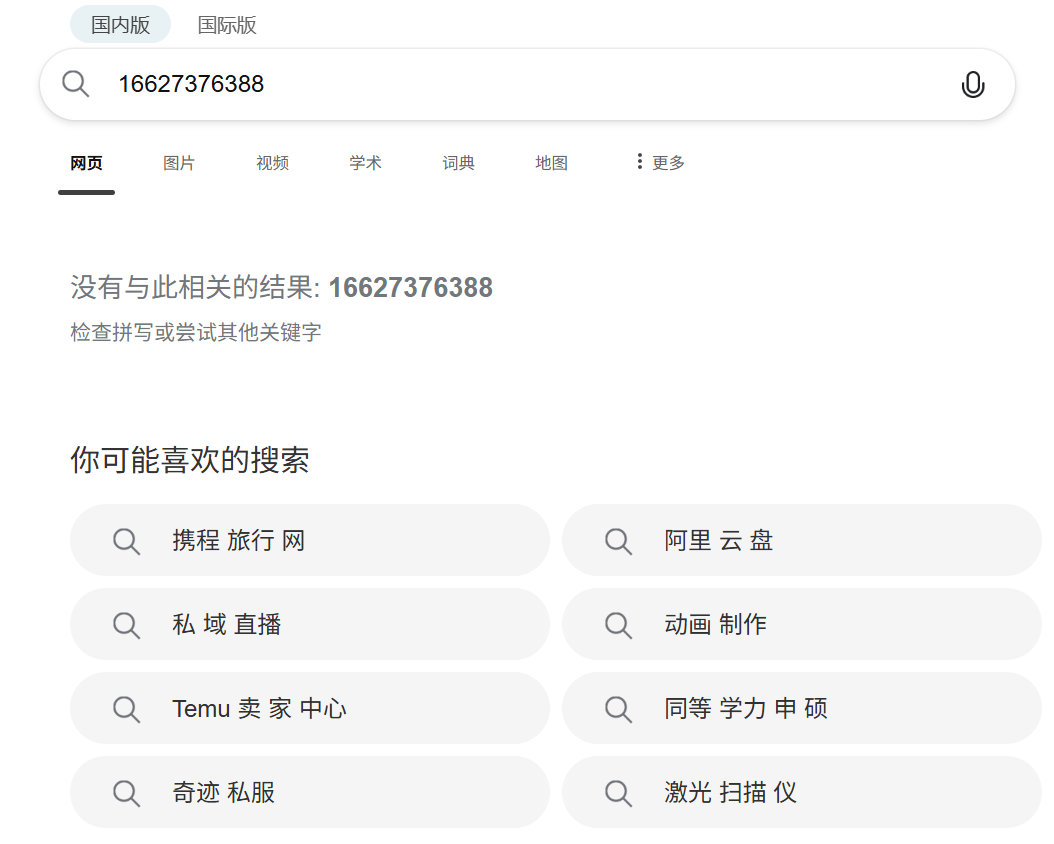Click the microphone icon for voice search
The width and height of the screenshot is (1054, 844).
(x=973, y=84)
